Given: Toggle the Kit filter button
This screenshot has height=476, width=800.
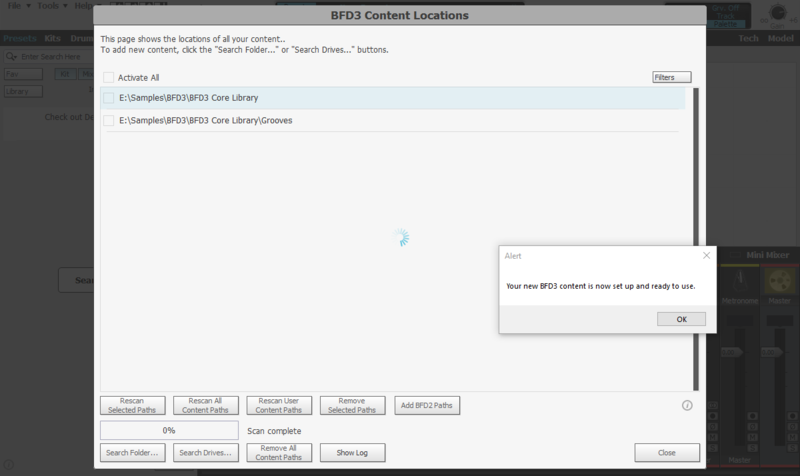Looking at the screenshot, I should point(65,74).
